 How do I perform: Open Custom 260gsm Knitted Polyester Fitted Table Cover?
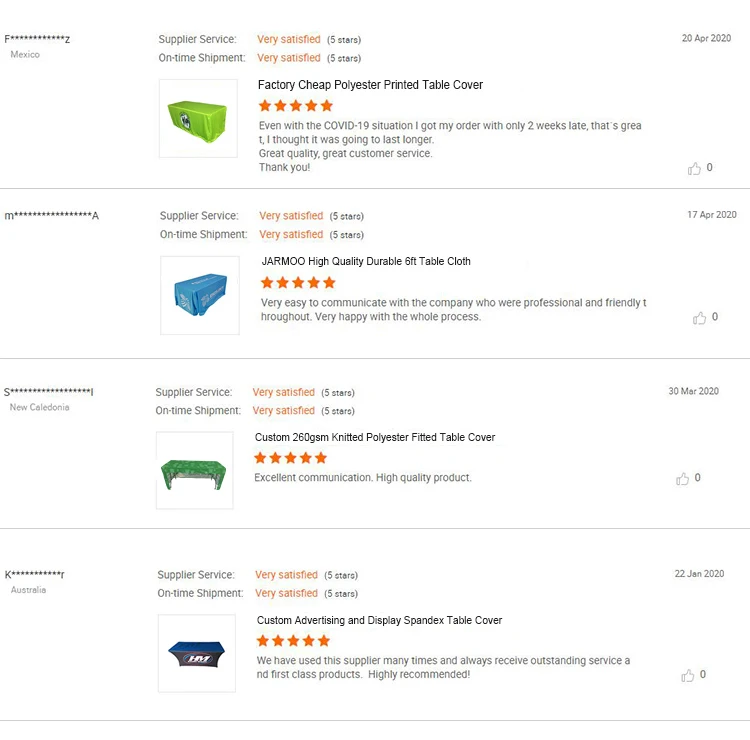click(x=374, y=437)
